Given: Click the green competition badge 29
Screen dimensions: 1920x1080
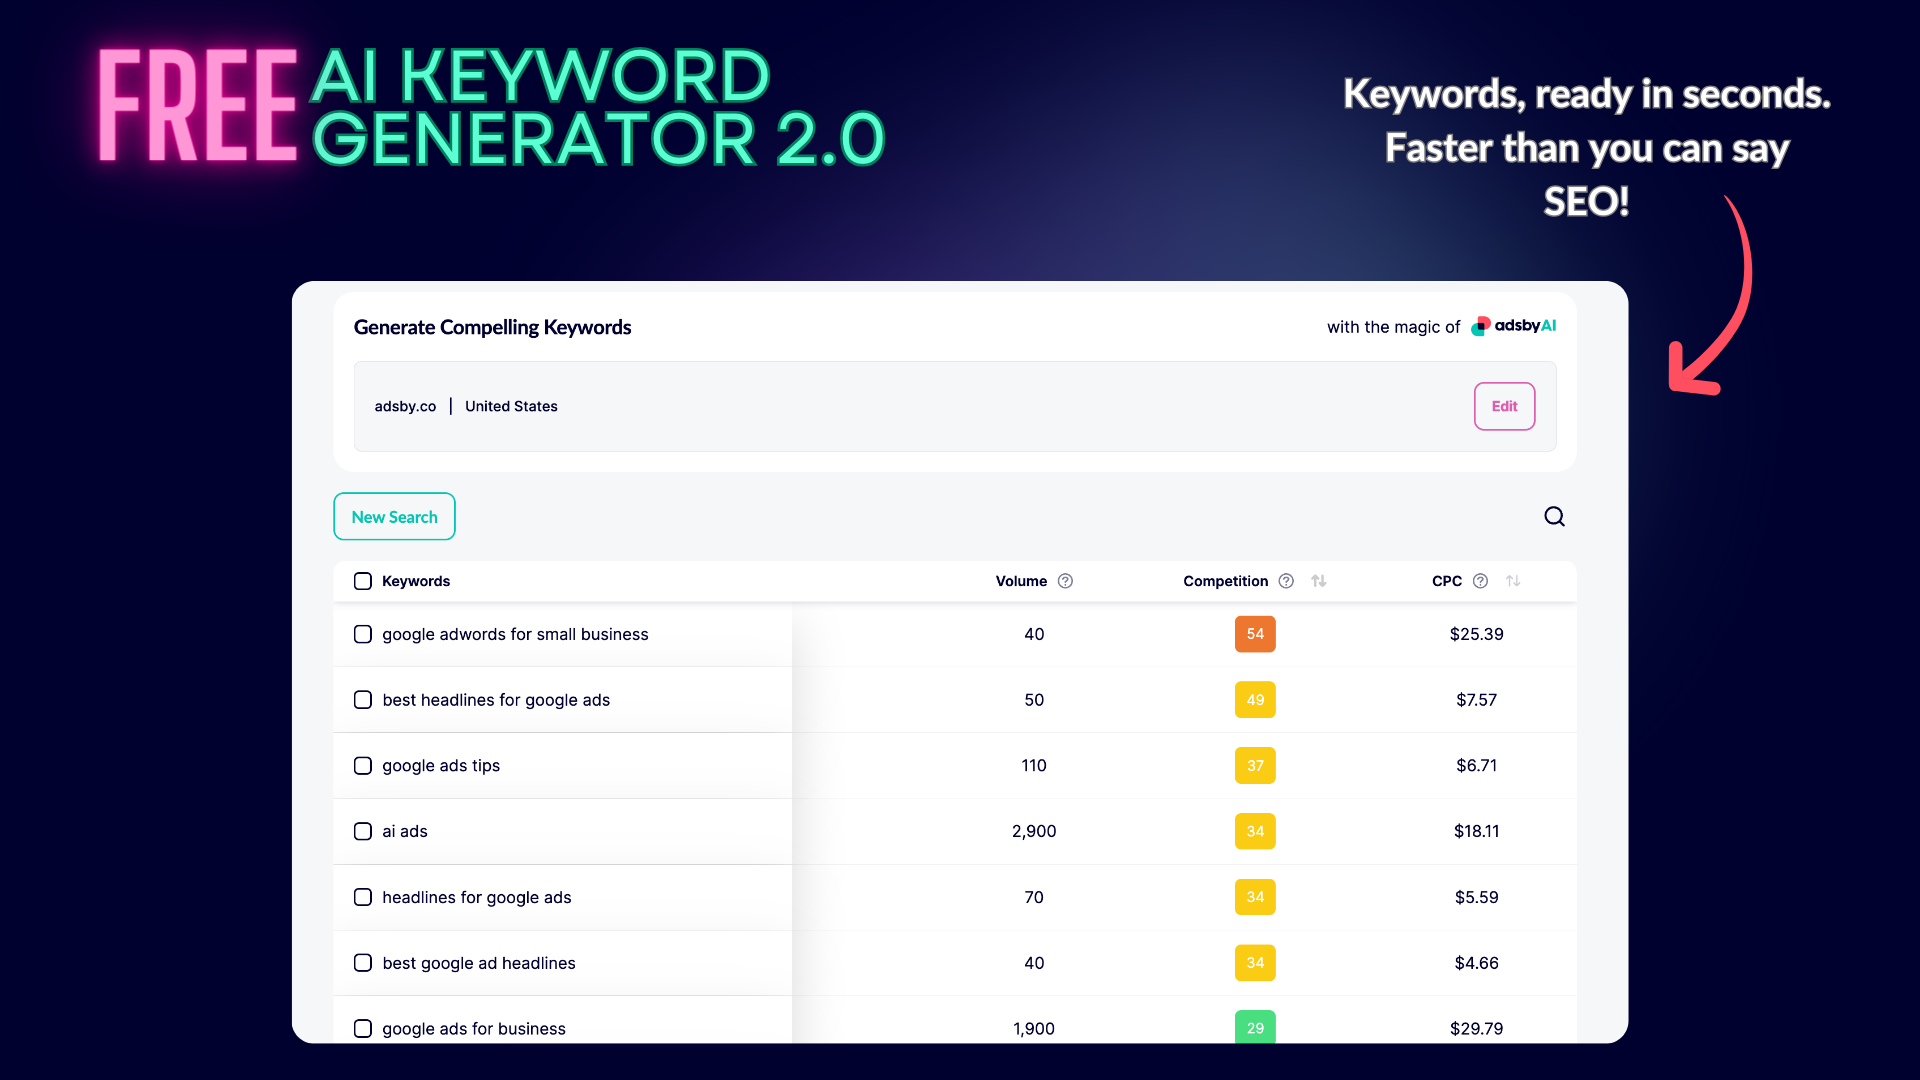Looking at the screenshot, I should [1255, 1027].
